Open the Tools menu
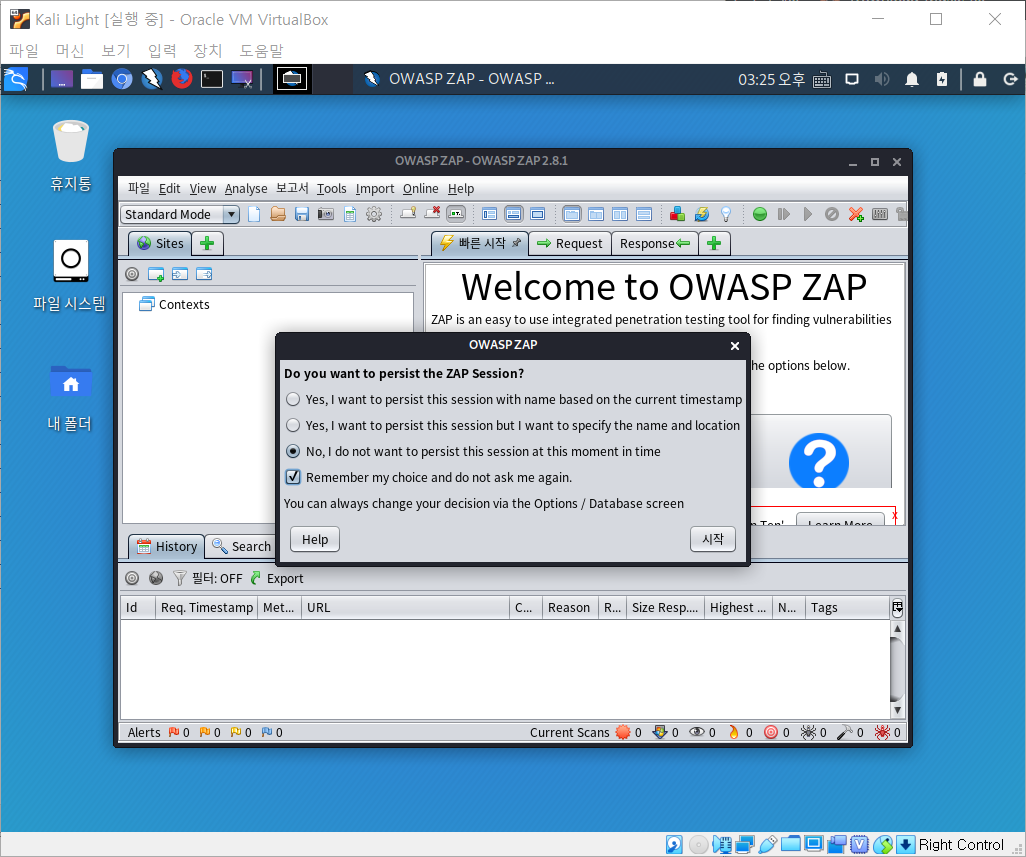1026x857 pixels. [x=332, y=188]
